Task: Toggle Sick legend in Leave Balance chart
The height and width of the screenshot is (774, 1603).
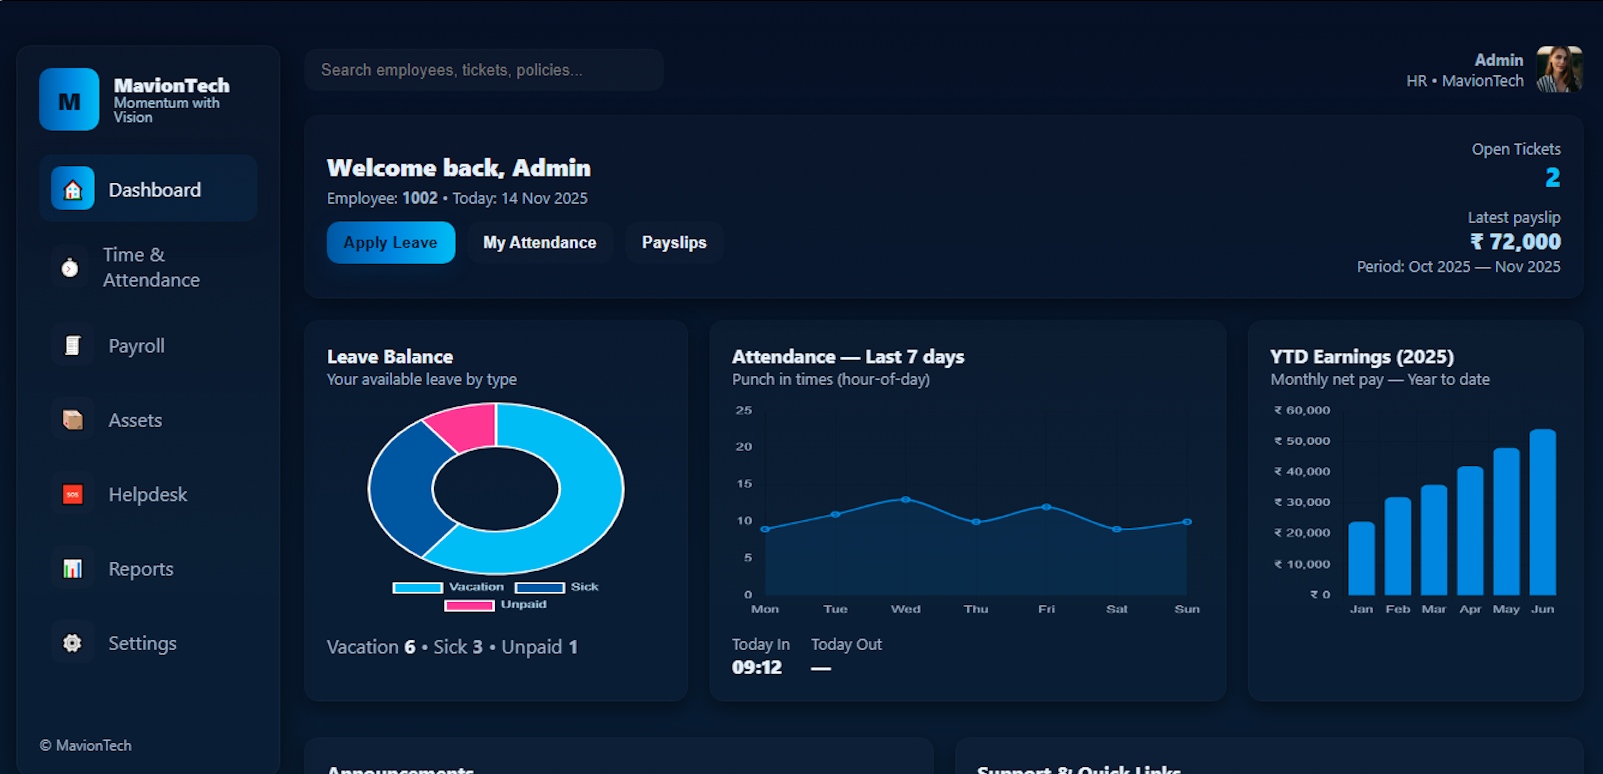Action: point(556,587)
